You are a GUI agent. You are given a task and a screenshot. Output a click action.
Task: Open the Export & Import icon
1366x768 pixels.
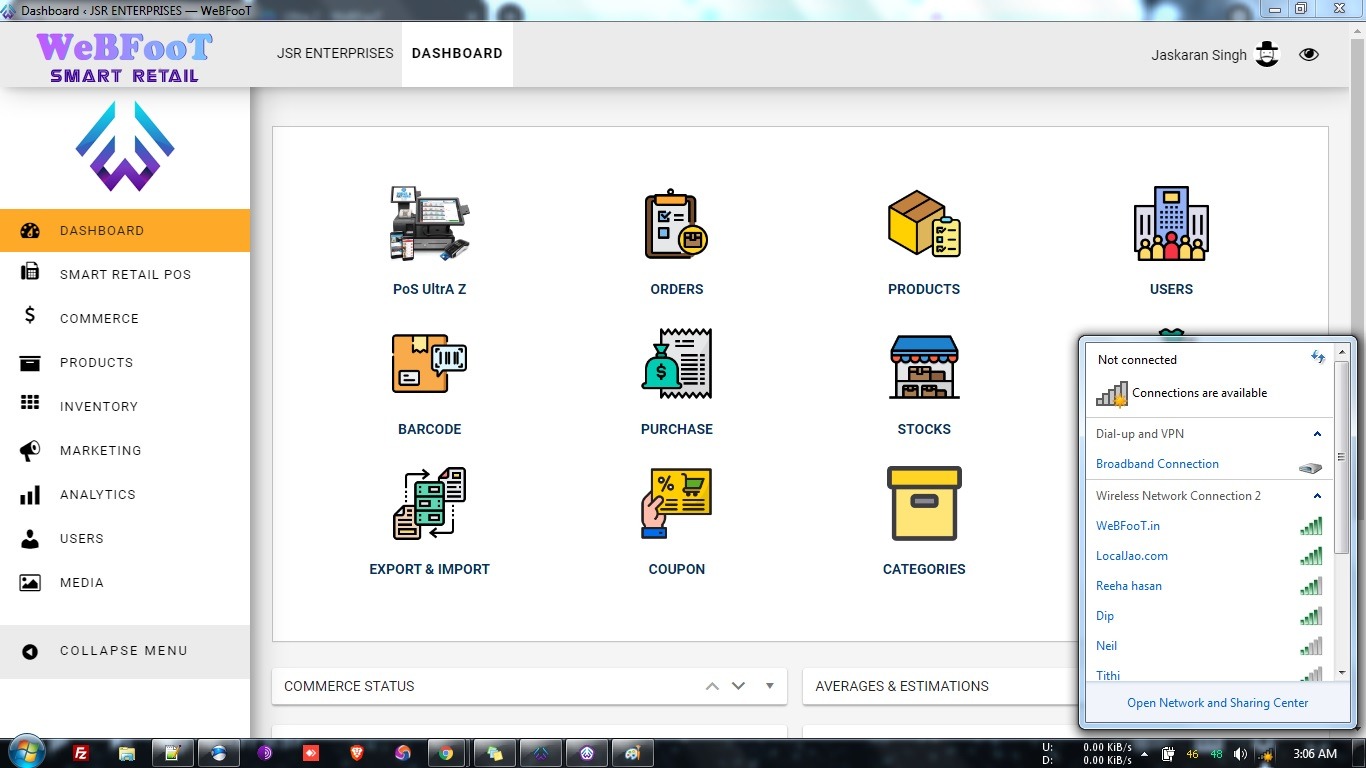tap(429, 503)
